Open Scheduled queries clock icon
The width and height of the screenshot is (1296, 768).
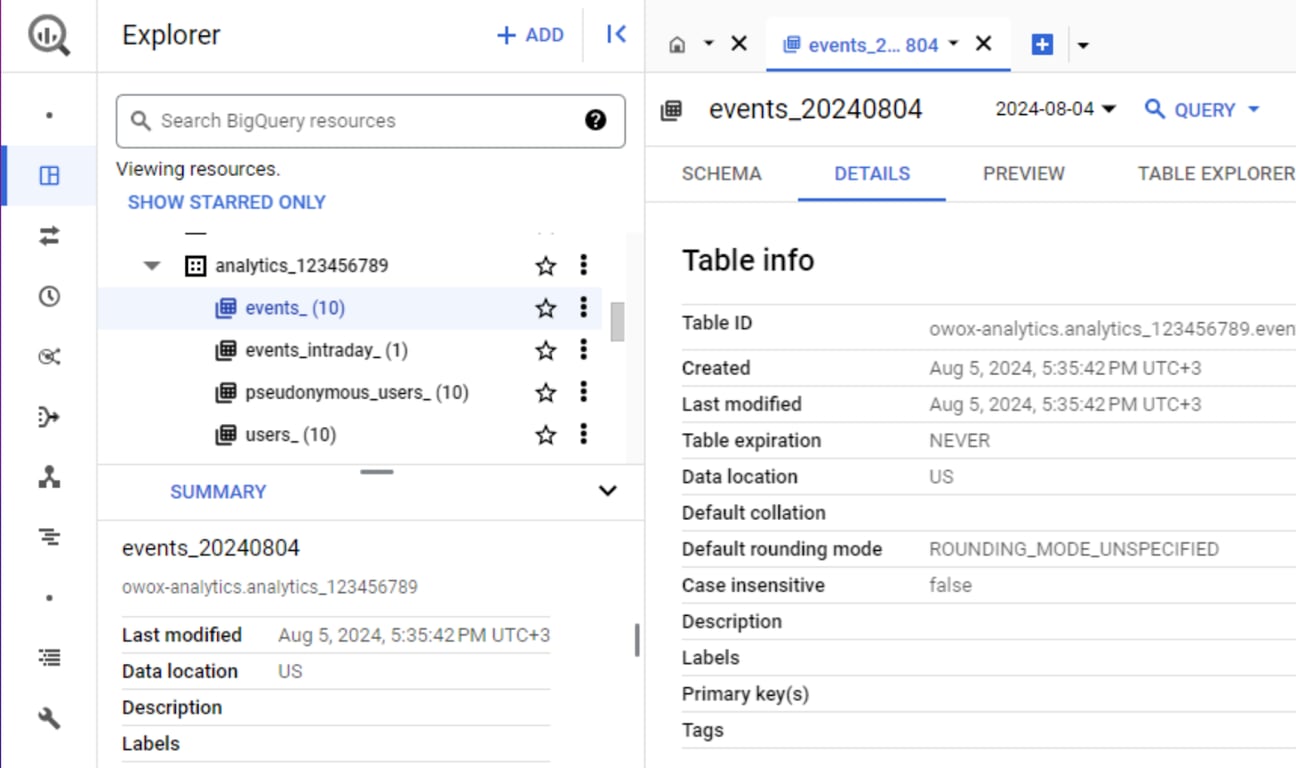click(49, 297)
